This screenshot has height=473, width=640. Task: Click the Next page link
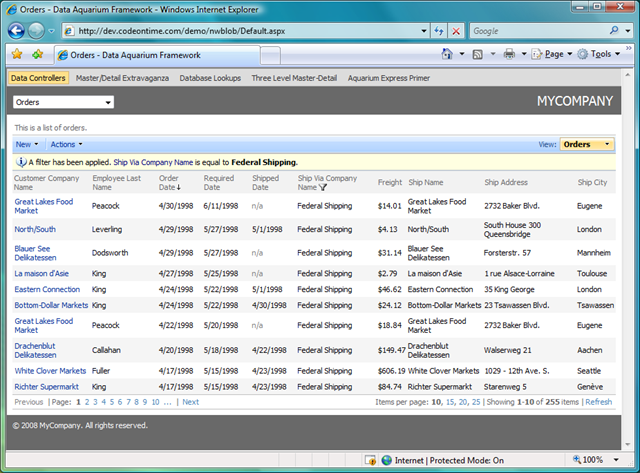(191, 402)
